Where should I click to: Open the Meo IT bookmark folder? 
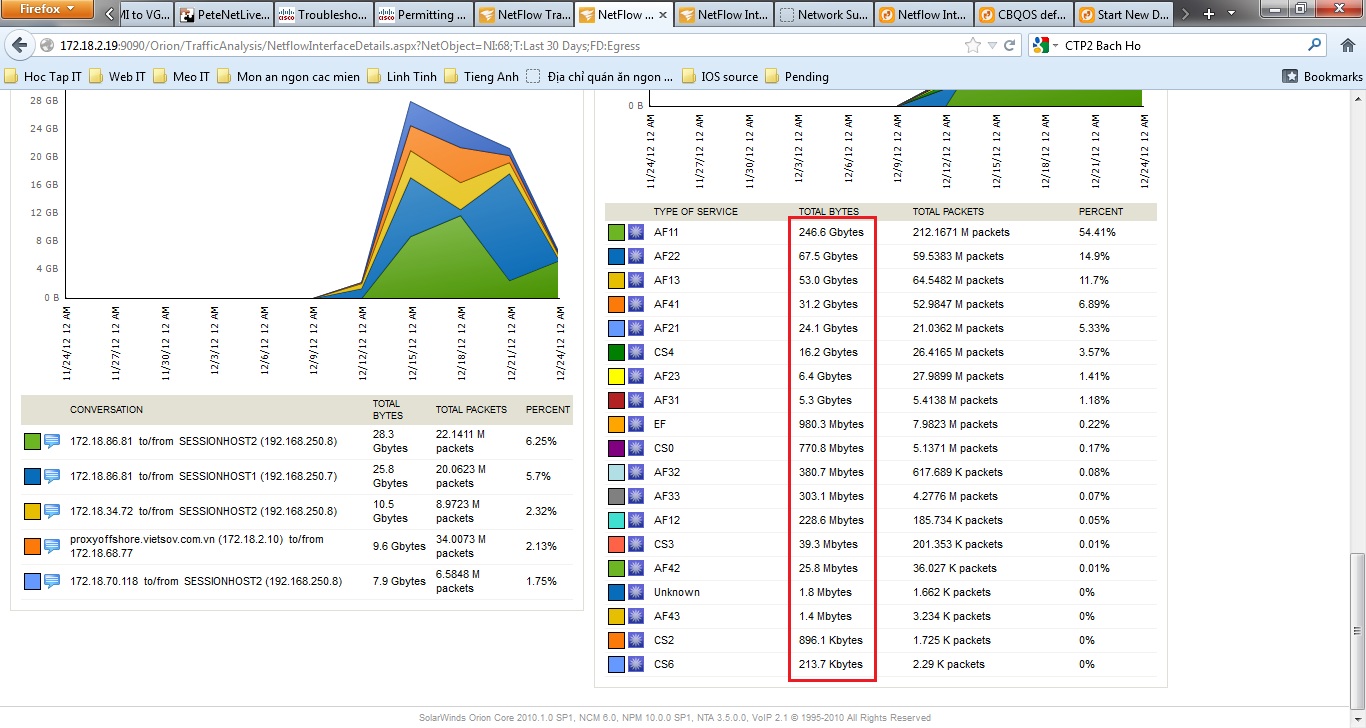pyautogui.click(x=181, y=76)
